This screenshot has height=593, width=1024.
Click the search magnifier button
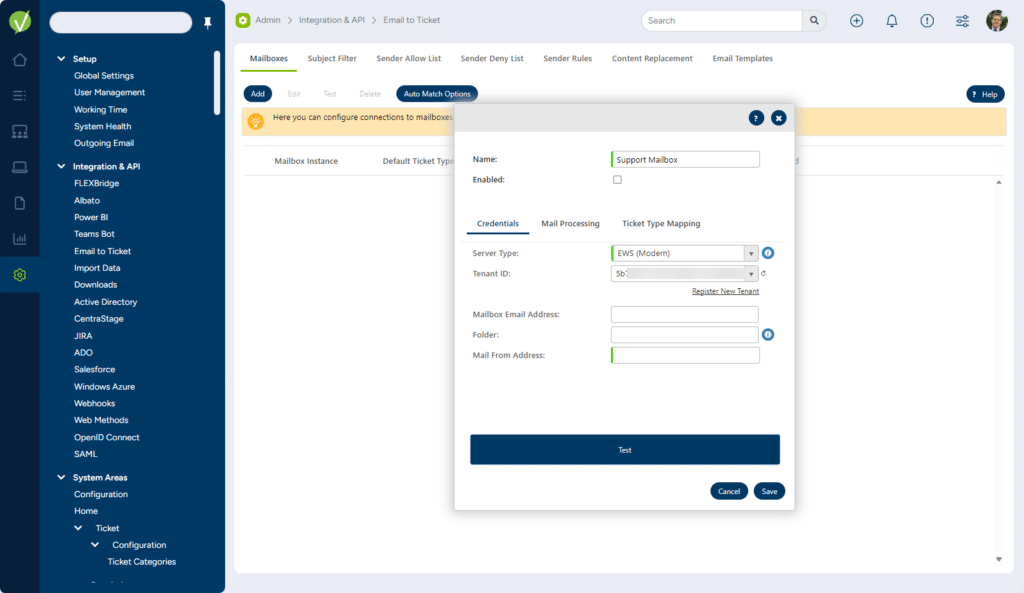[816, 21]
